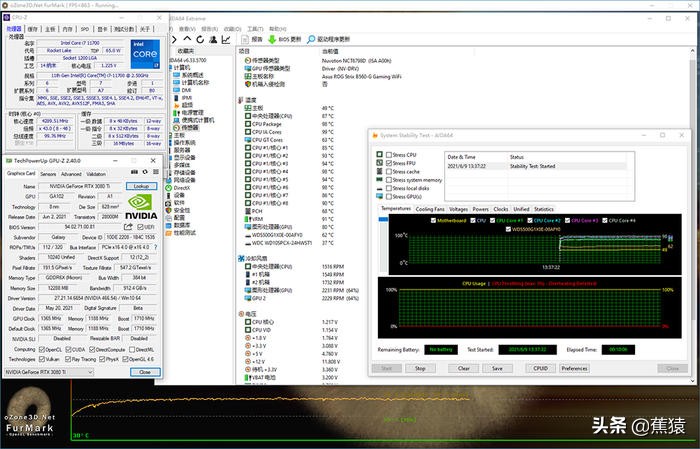Image resolution: width=700 pixels, height=449 pixels.
Task: Enable the Stress system memory checkbox
Action: coord(389,180)
